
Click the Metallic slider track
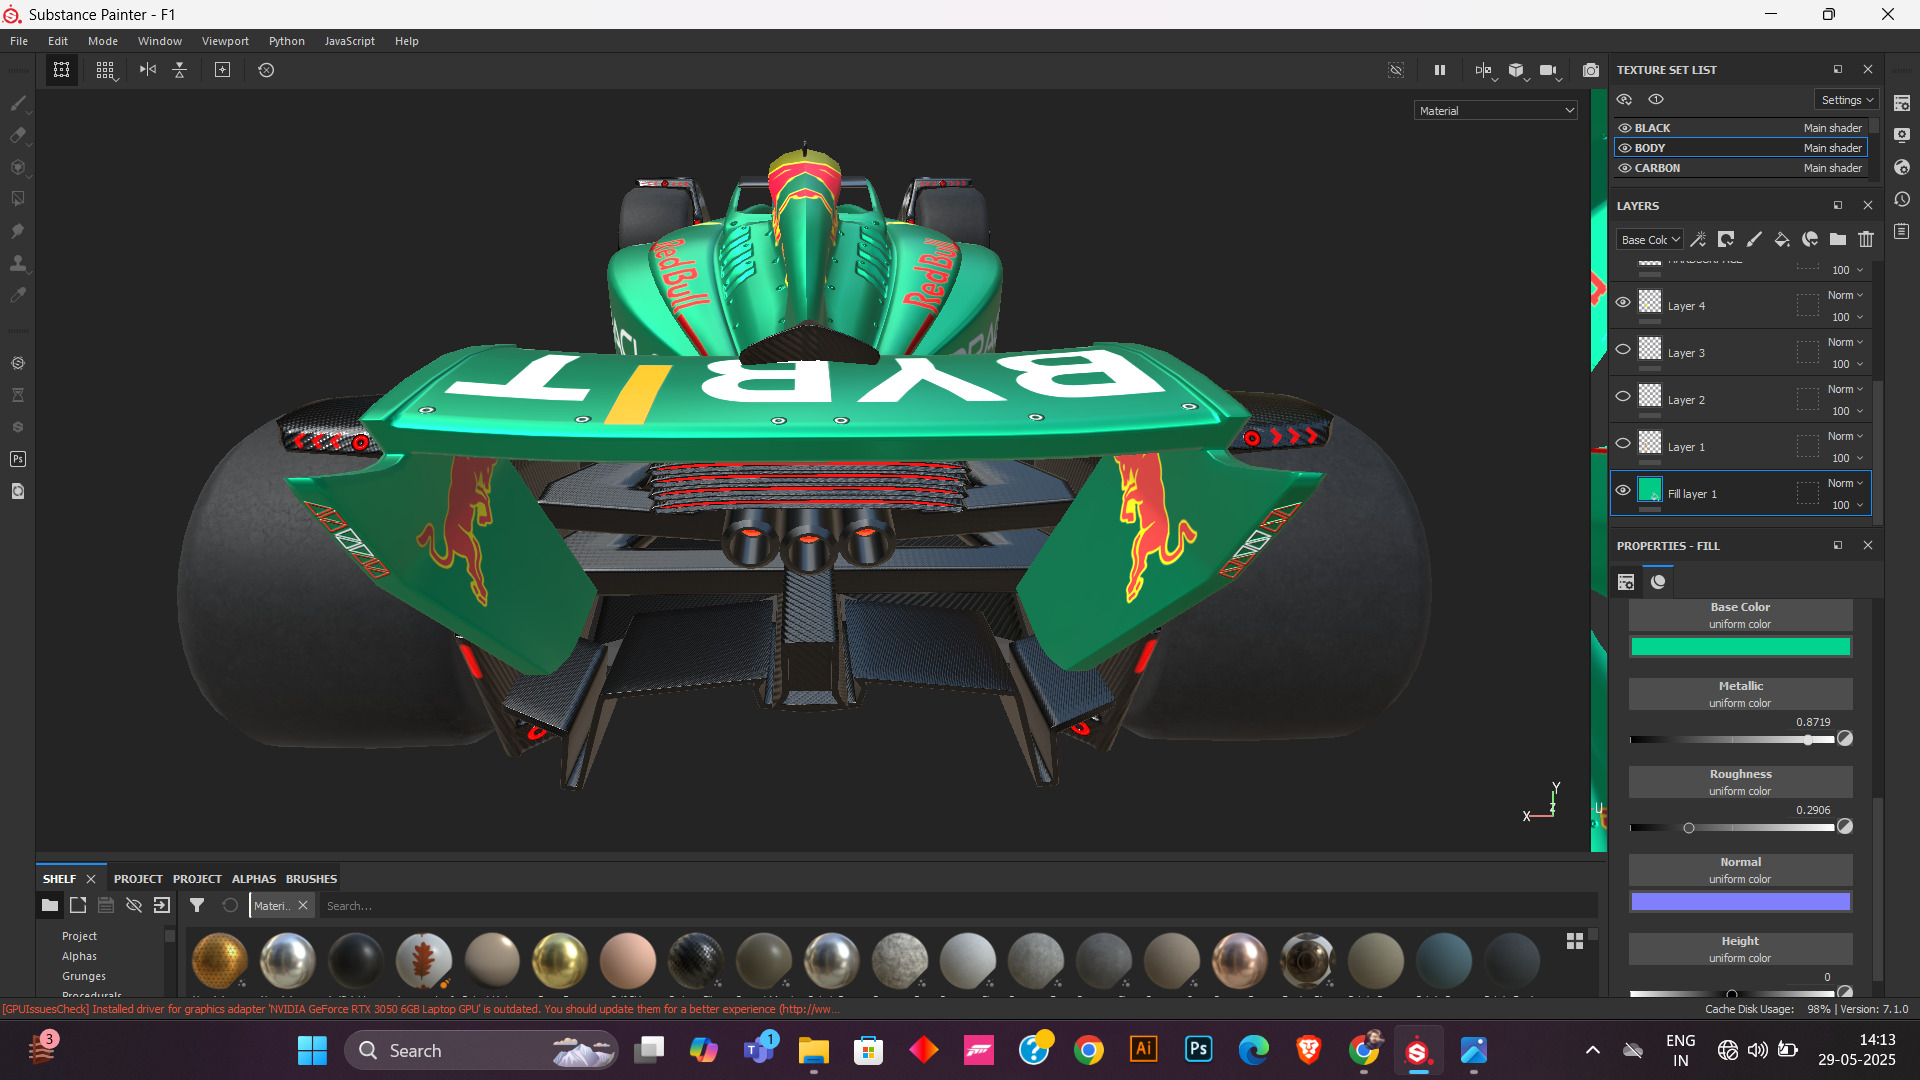pyautogui.click(x=1732, y=740)
